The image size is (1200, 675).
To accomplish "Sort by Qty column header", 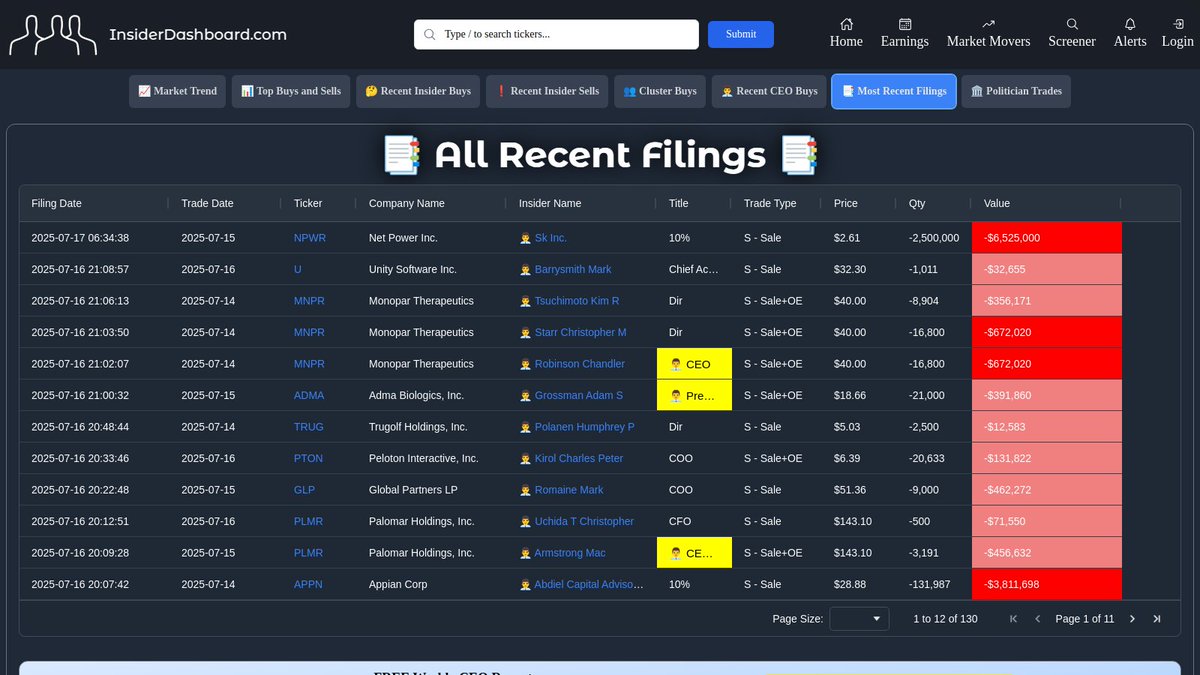I will click(917, 203).
